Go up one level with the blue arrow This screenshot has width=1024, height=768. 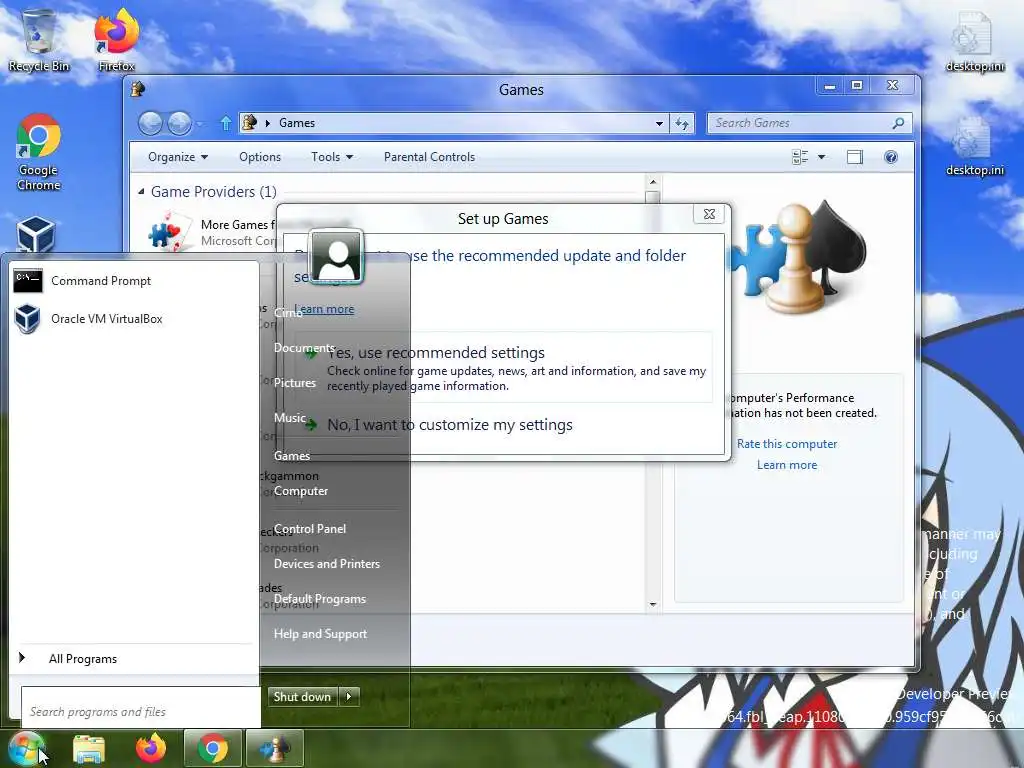(225, 123)
